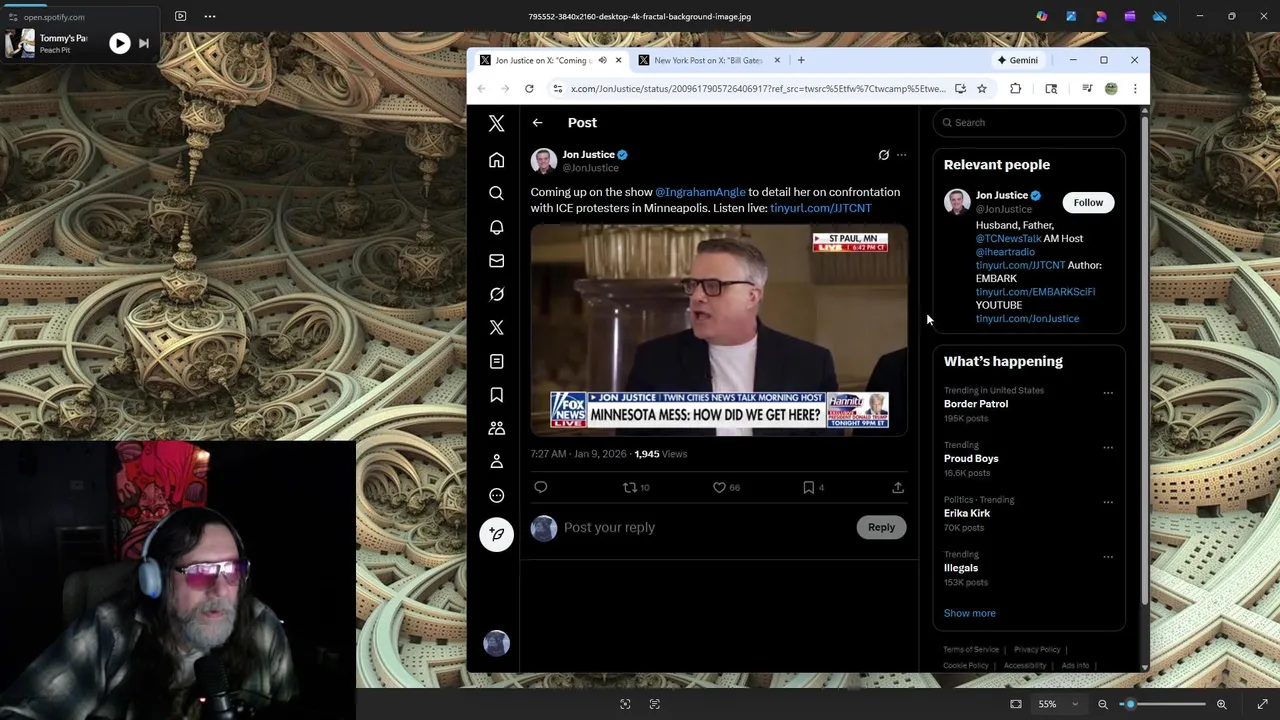
Task: Open Messages envelope icon in sidebar
Action: coord(496,260)
